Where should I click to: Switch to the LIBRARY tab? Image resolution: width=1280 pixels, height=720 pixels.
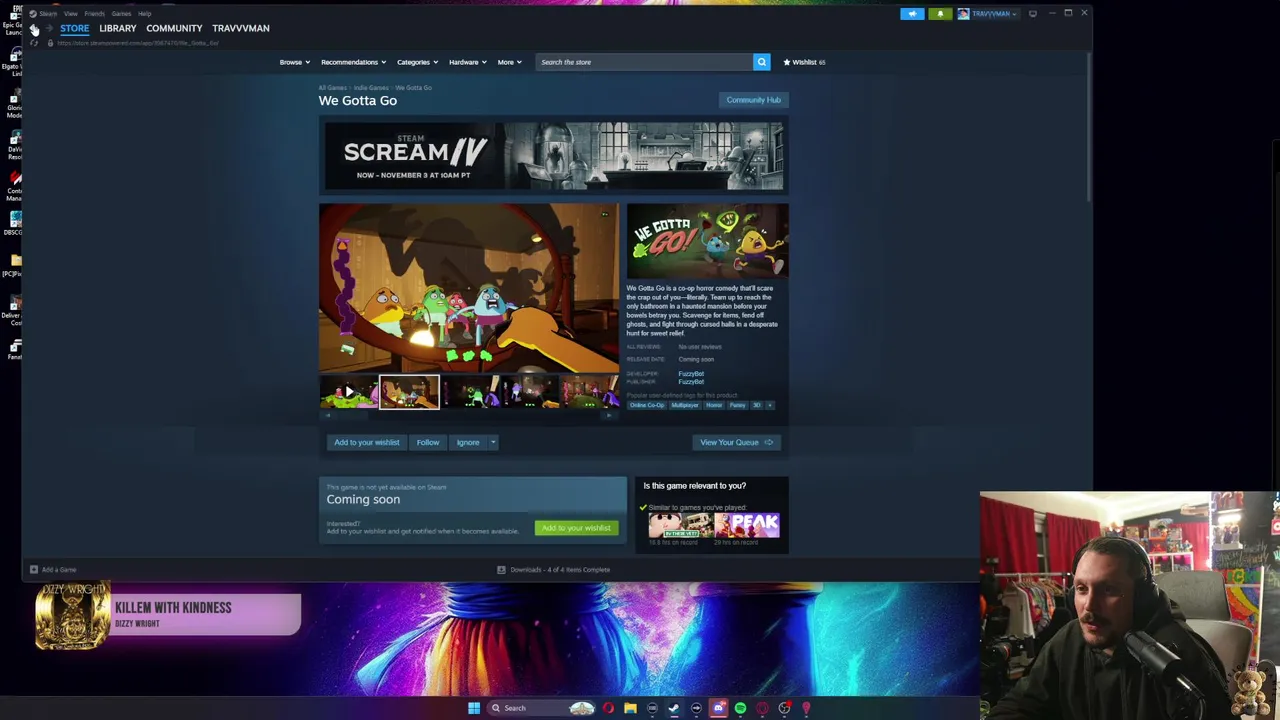pos(117,28)
